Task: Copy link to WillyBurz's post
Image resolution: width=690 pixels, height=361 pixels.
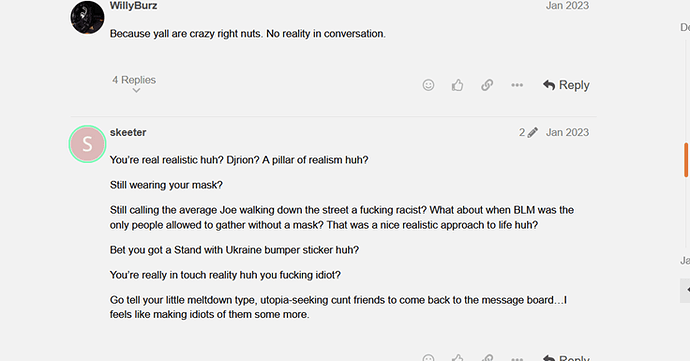Action: (x=487, y=85)
